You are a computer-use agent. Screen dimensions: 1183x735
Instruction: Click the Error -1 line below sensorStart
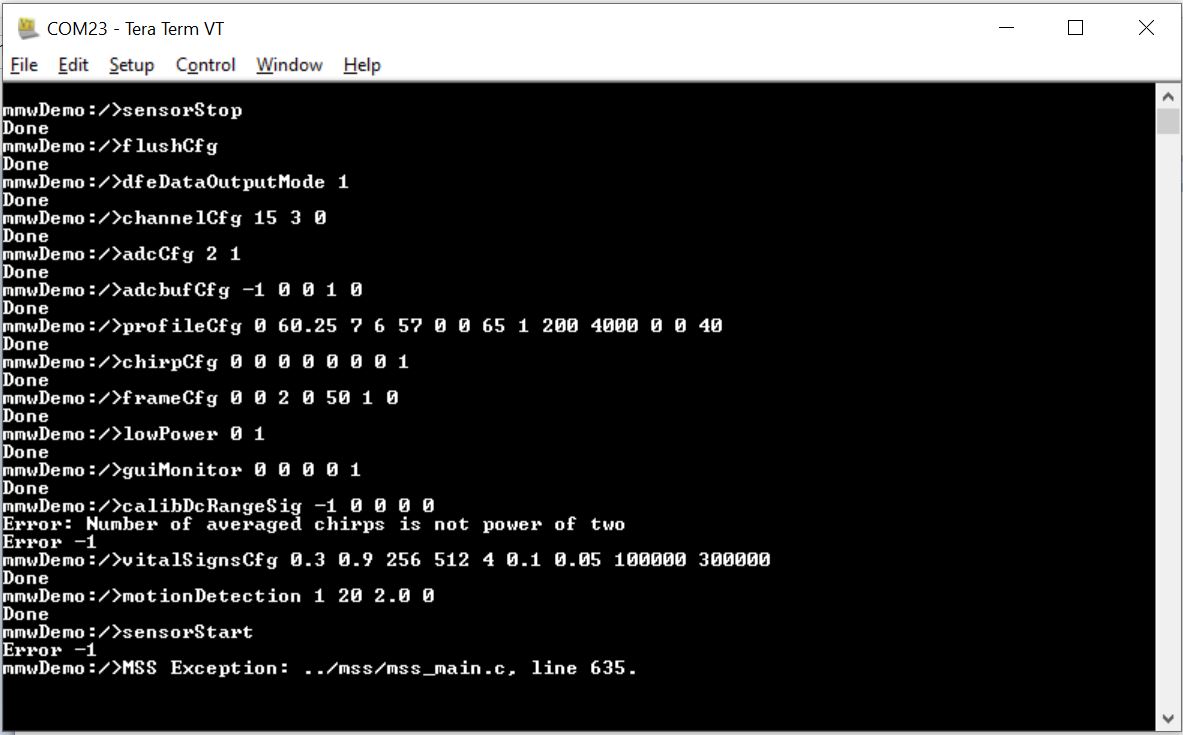point(49,650)
